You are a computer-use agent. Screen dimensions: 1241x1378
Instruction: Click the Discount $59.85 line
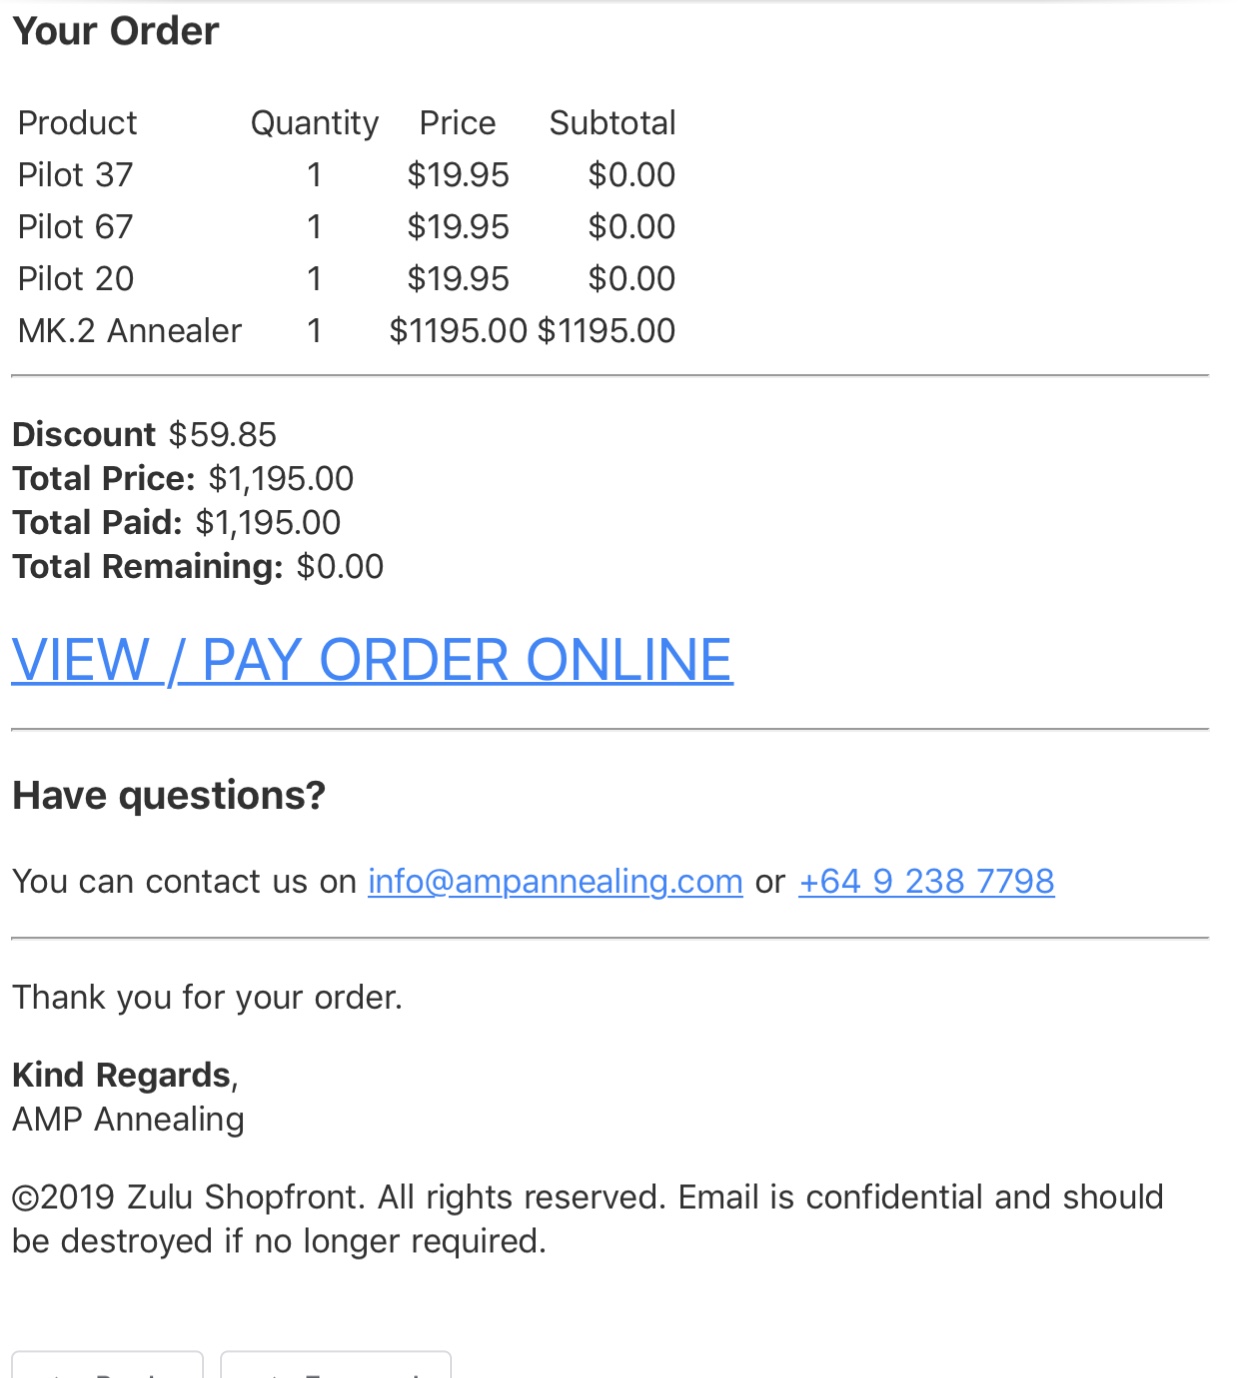pos(144,435)
